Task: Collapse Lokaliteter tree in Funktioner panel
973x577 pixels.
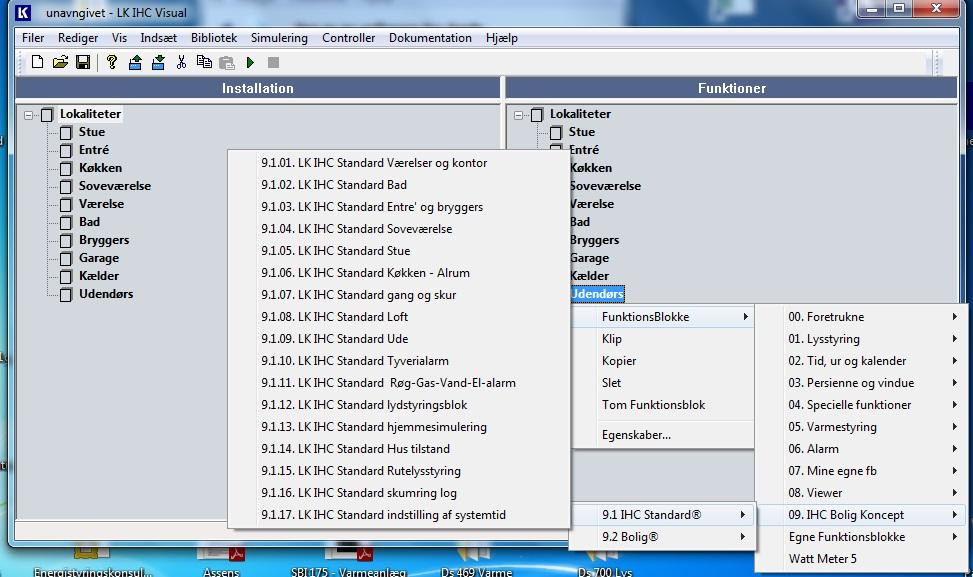Action: coord(519,115)
